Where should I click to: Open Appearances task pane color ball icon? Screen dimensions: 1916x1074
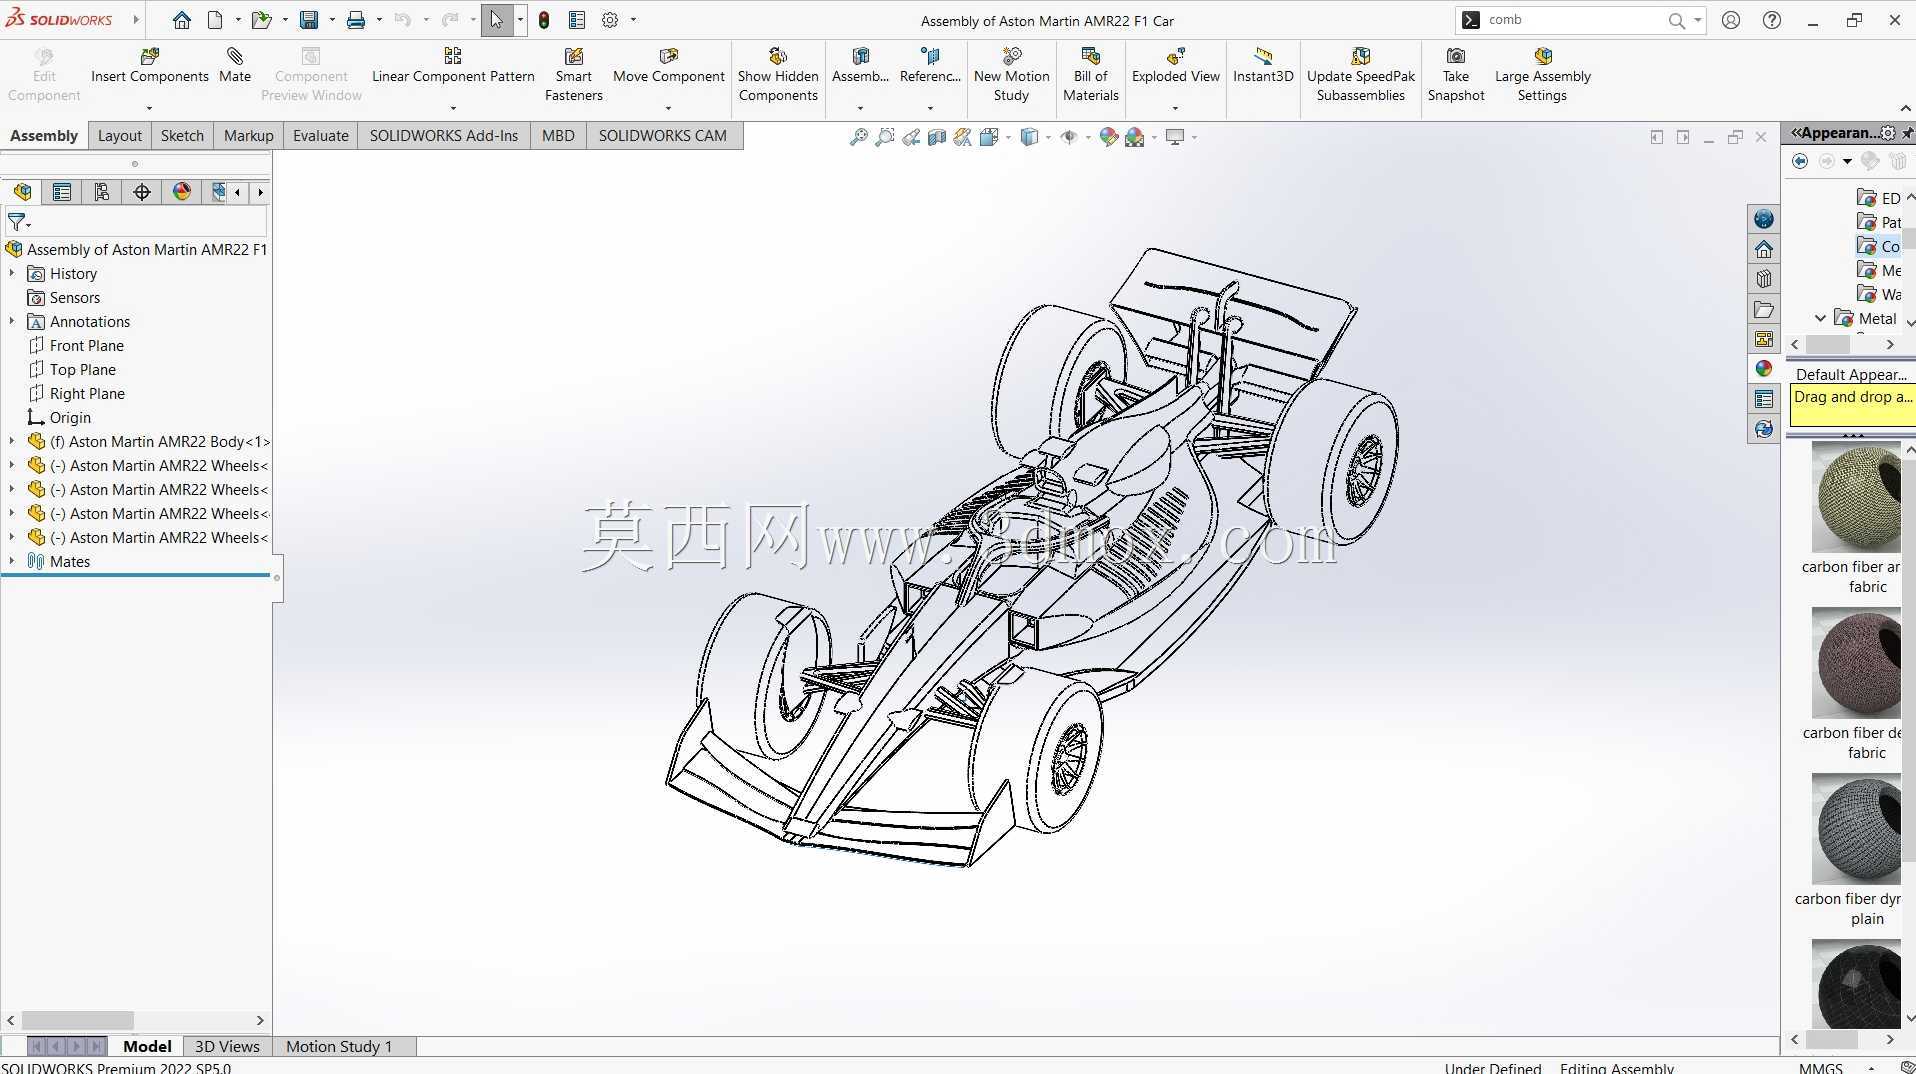click(1764, 369)
